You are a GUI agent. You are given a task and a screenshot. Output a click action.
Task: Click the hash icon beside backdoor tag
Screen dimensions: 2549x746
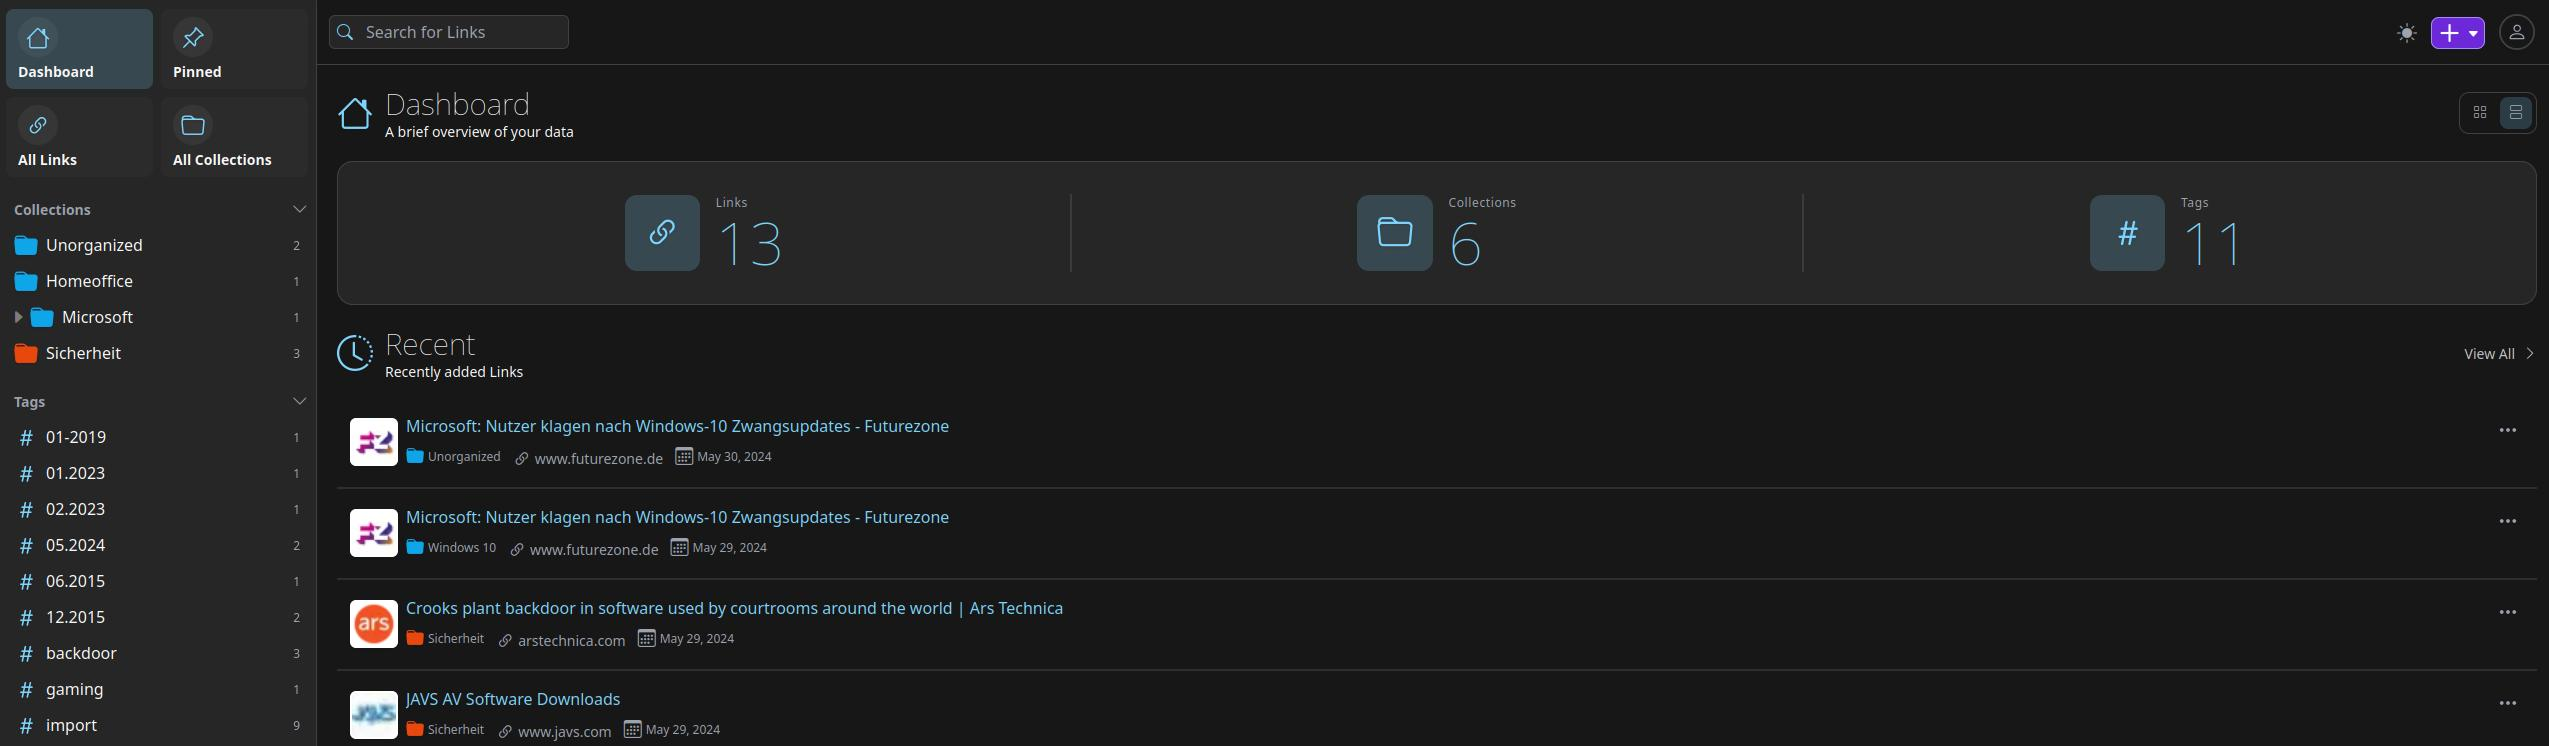tap(26, 653)
